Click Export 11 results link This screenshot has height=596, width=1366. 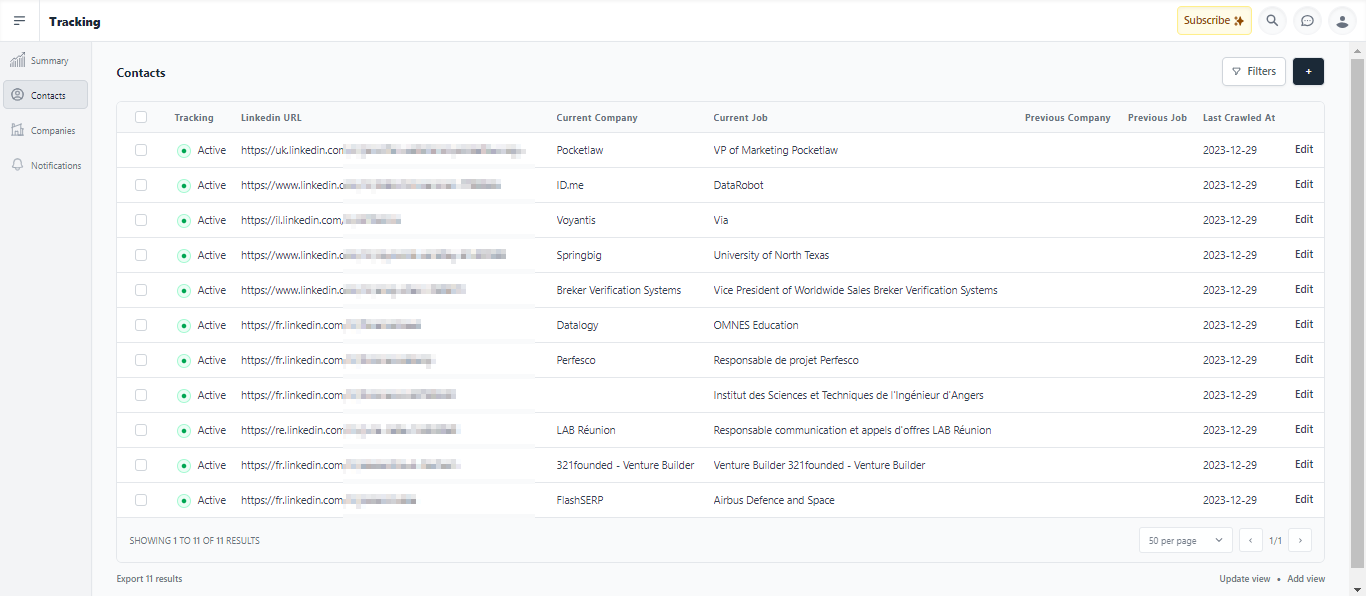(149, 579)
